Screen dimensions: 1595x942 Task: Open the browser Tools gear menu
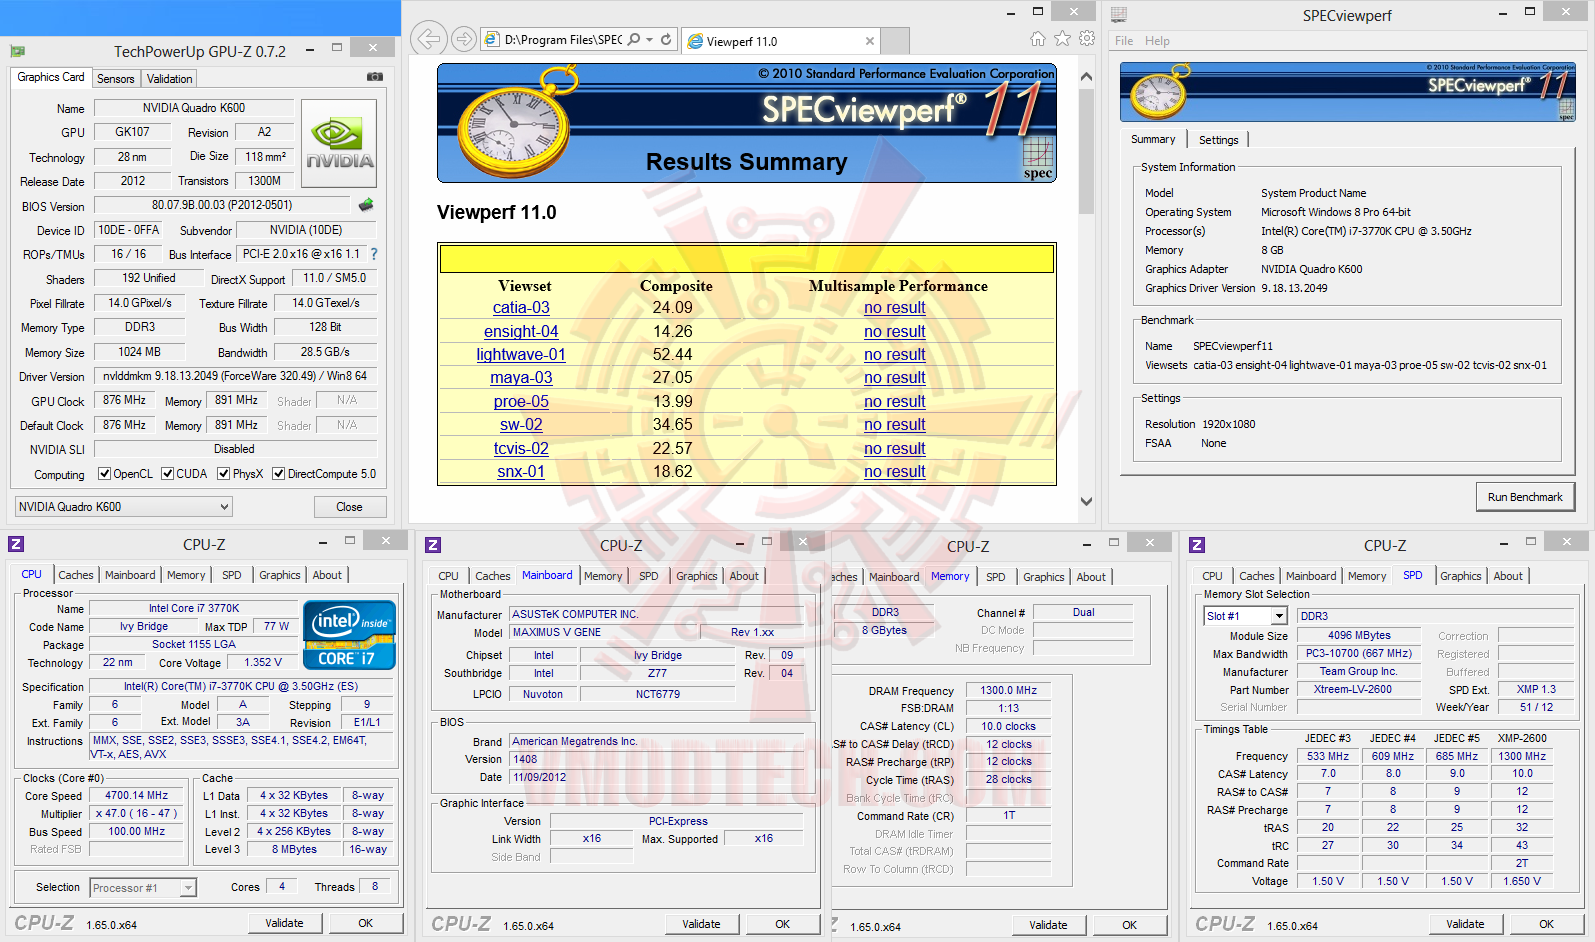[x=1087, y=39]
